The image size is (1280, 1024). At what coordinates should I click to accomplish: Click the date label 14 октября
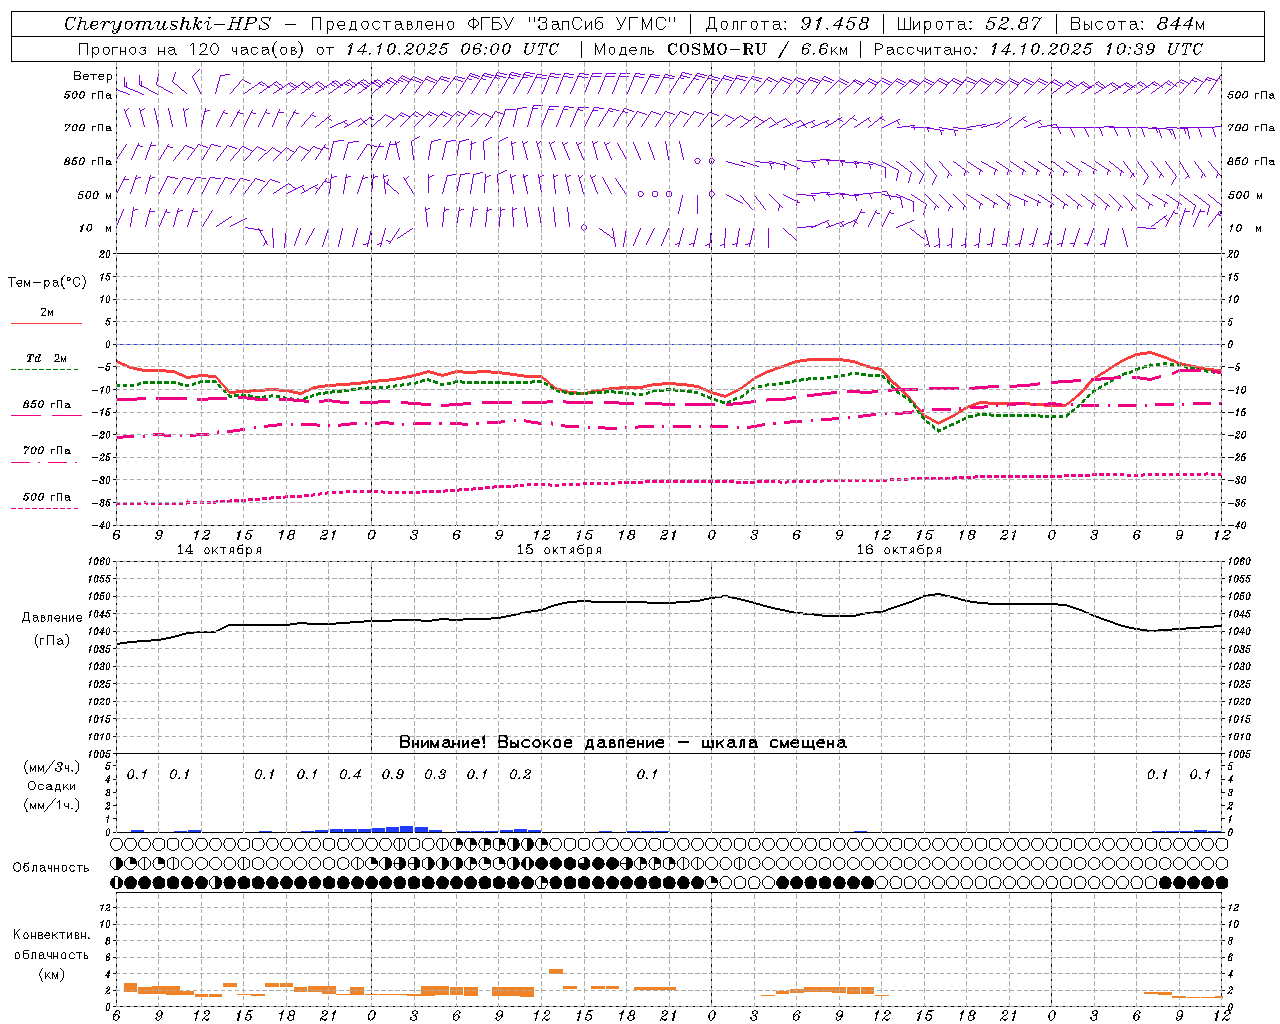pyautogui.click(x=219, y=550)
